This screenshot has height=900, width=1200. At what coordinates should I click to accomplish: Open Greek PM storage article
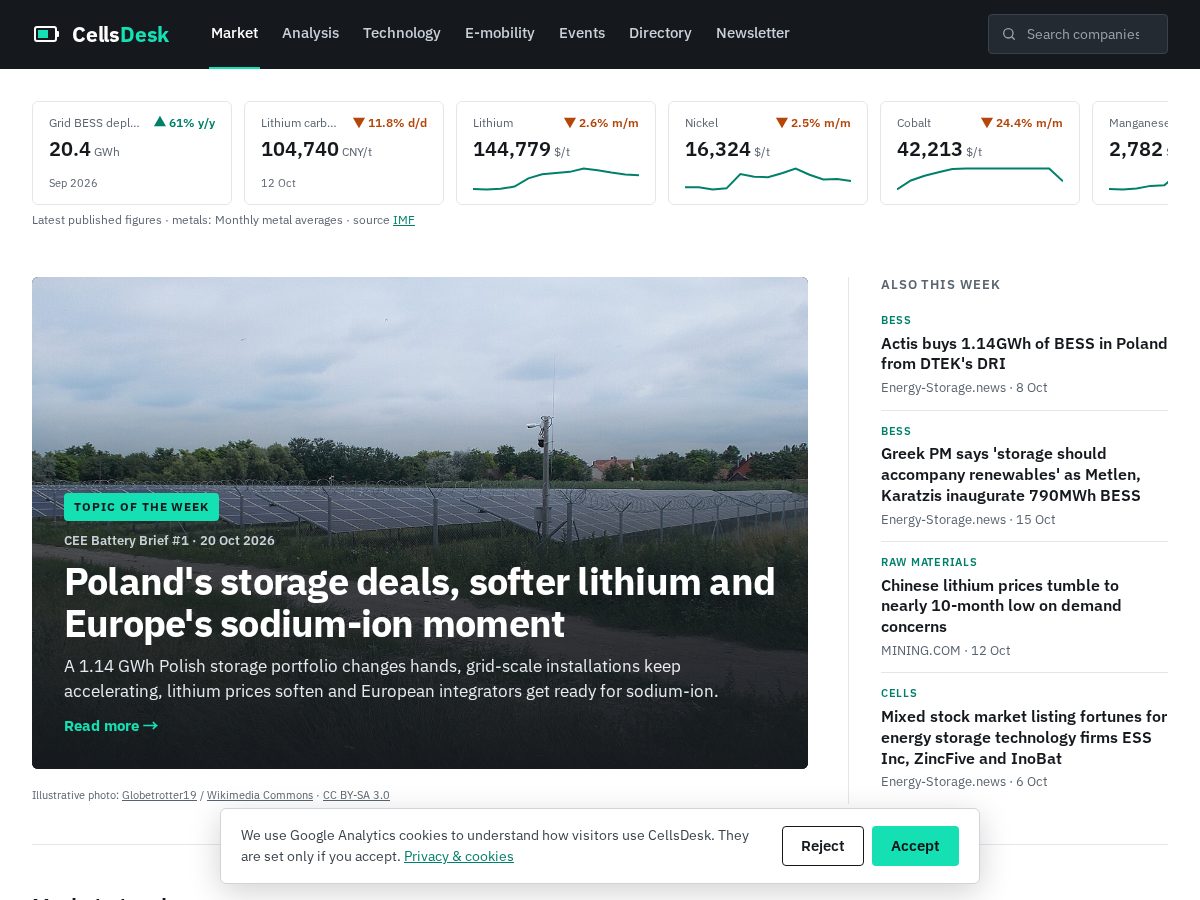(x=1011, y=475)
